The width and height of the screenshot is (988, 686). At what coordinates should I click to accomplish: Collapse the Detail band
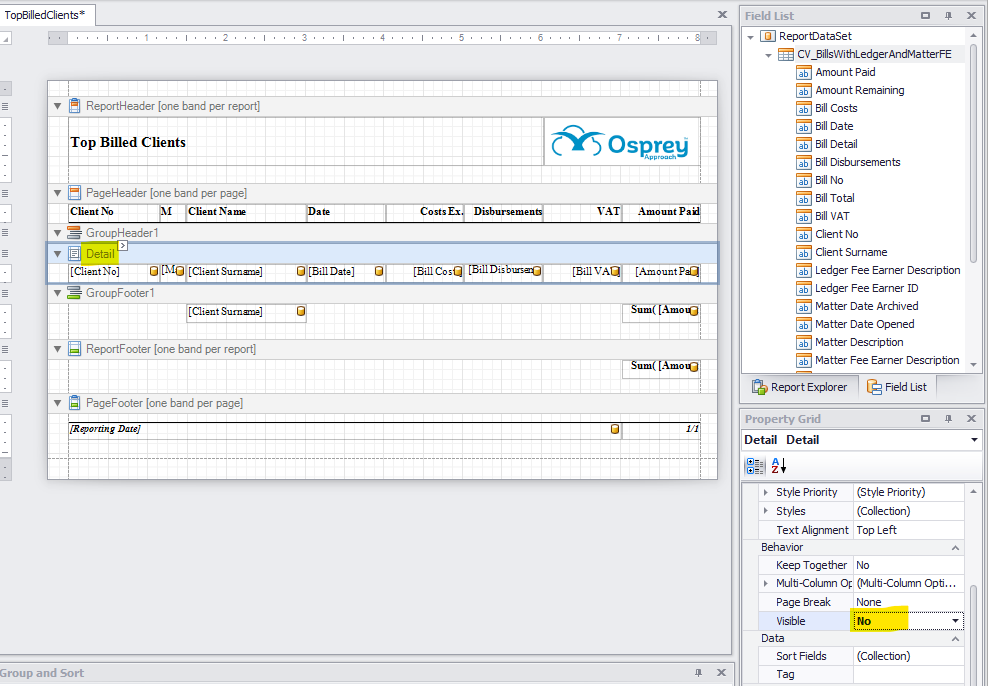57,254
